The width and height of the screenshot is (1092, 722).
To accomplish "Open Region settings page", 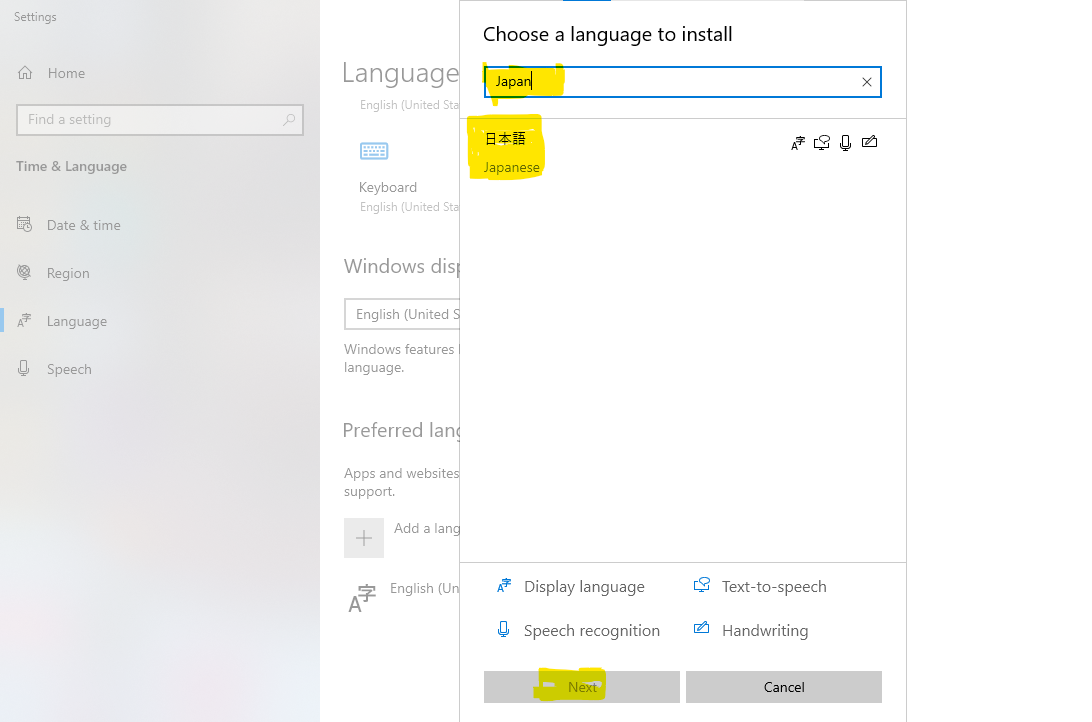I will pos(68,273).
